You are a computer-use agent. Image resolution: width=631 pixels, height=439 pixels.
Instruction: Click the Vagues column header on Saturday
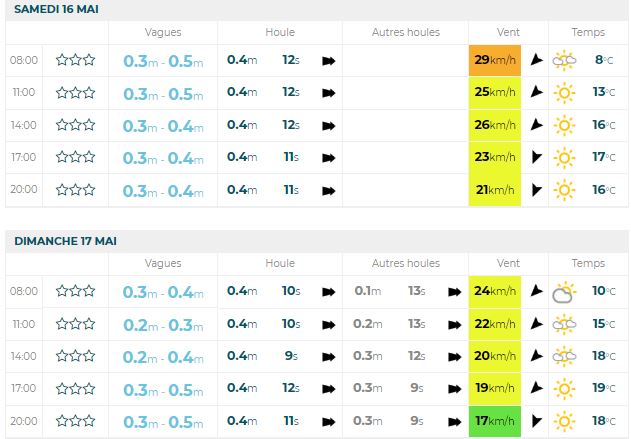[x=163, y=32]
